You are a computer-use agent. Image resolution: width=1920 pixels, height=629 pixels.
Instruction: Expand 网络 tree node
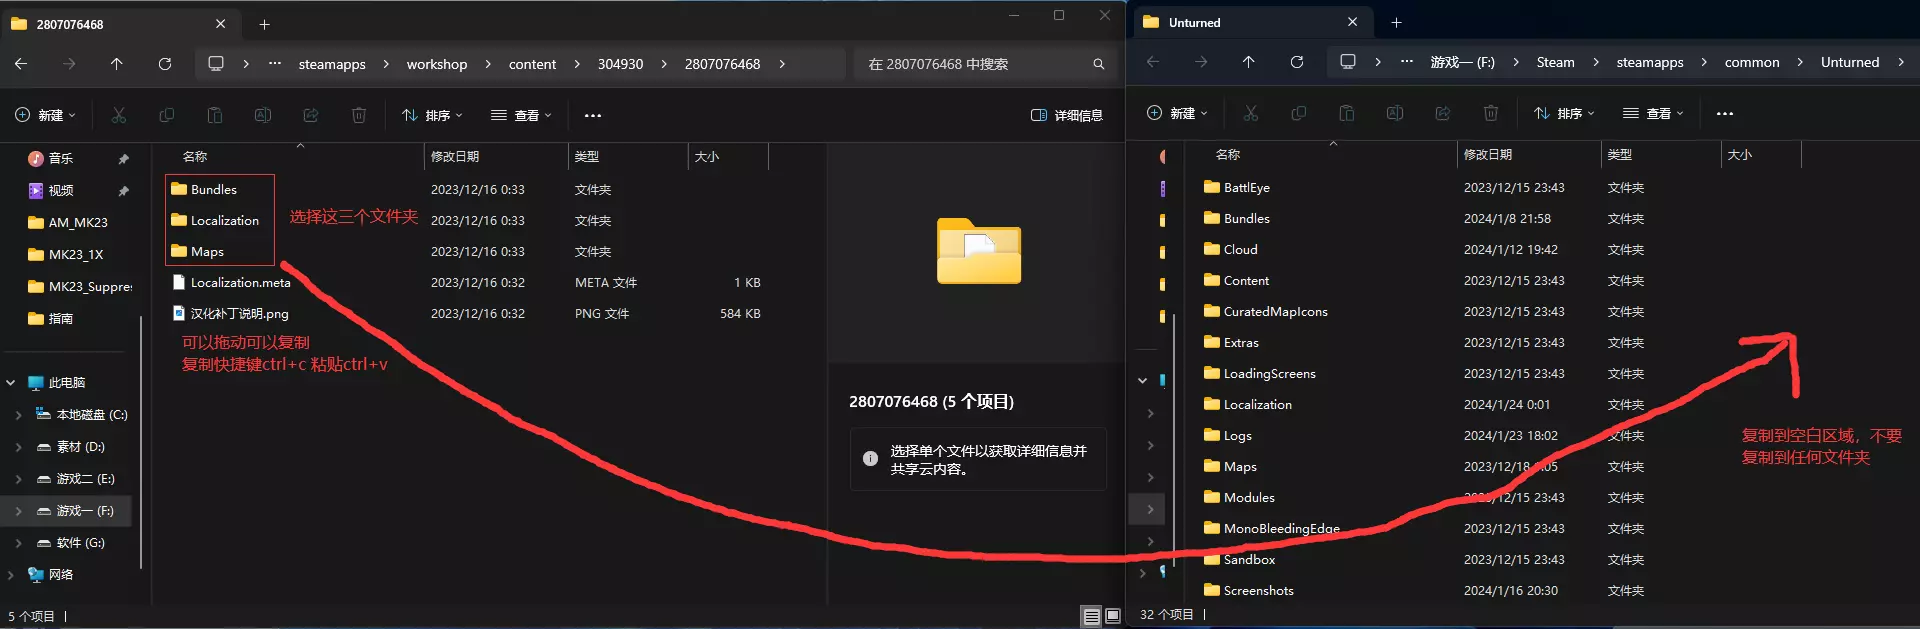pyautogui.click(x=11, y=575)
